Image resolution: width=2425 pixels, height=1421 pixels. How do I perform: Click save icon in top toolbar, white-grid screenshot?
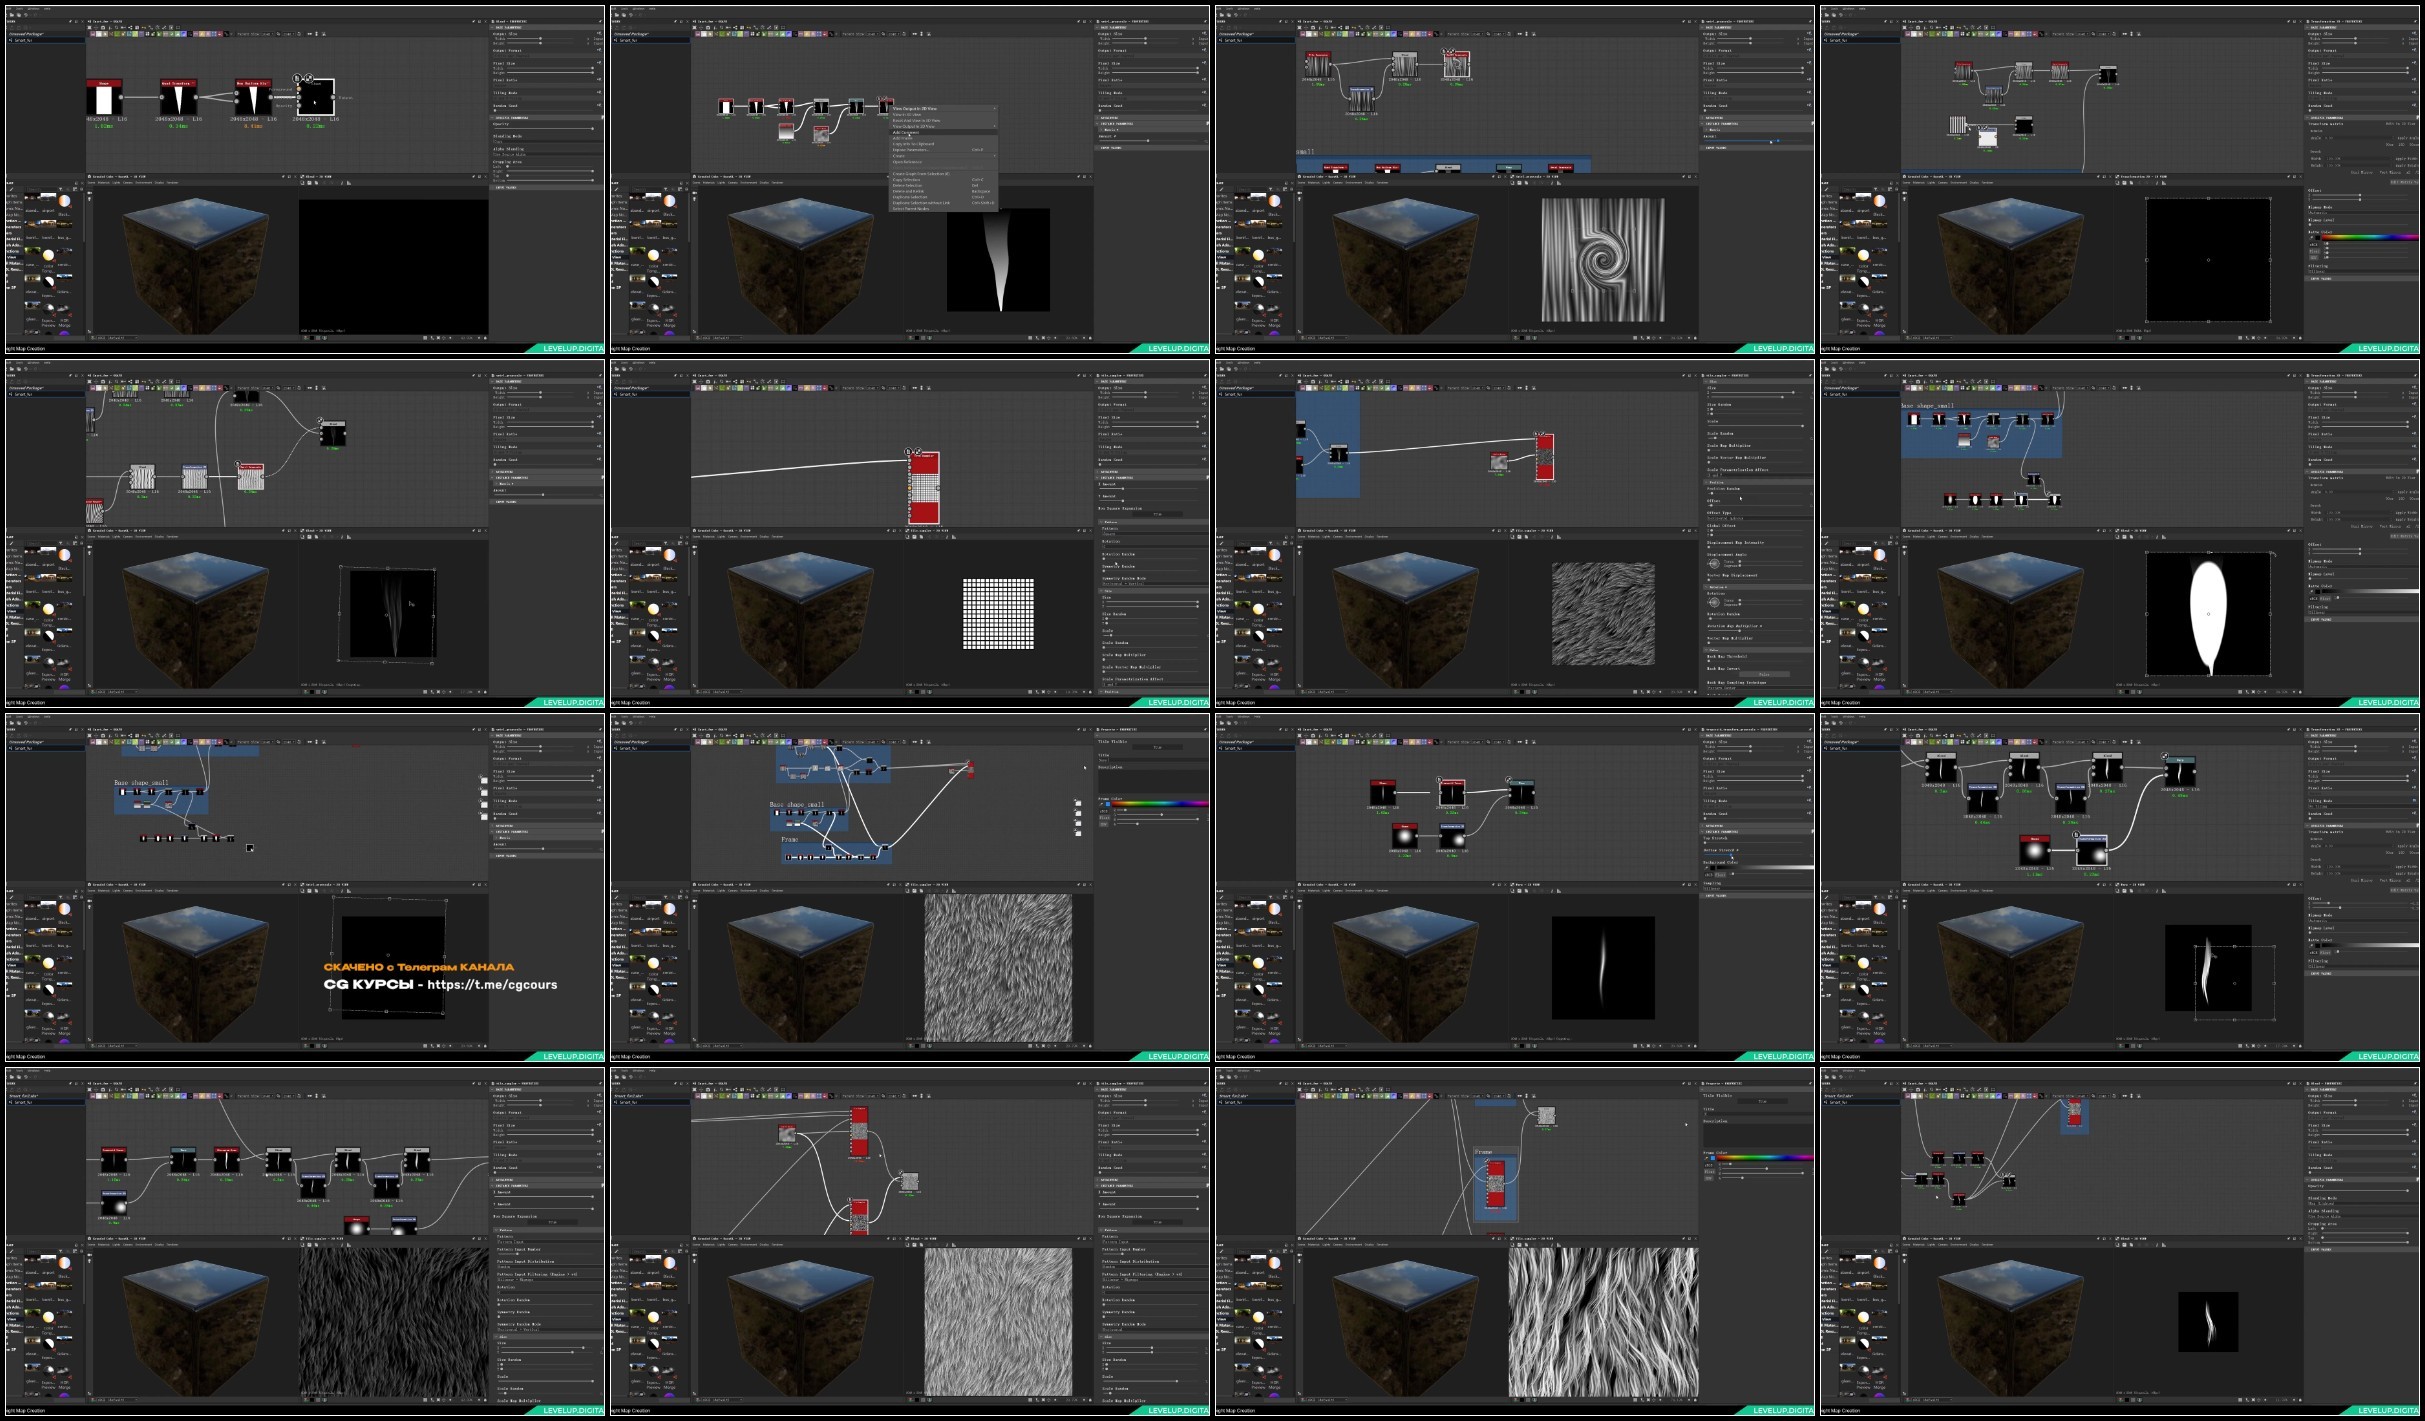click(x=624, y=369)
